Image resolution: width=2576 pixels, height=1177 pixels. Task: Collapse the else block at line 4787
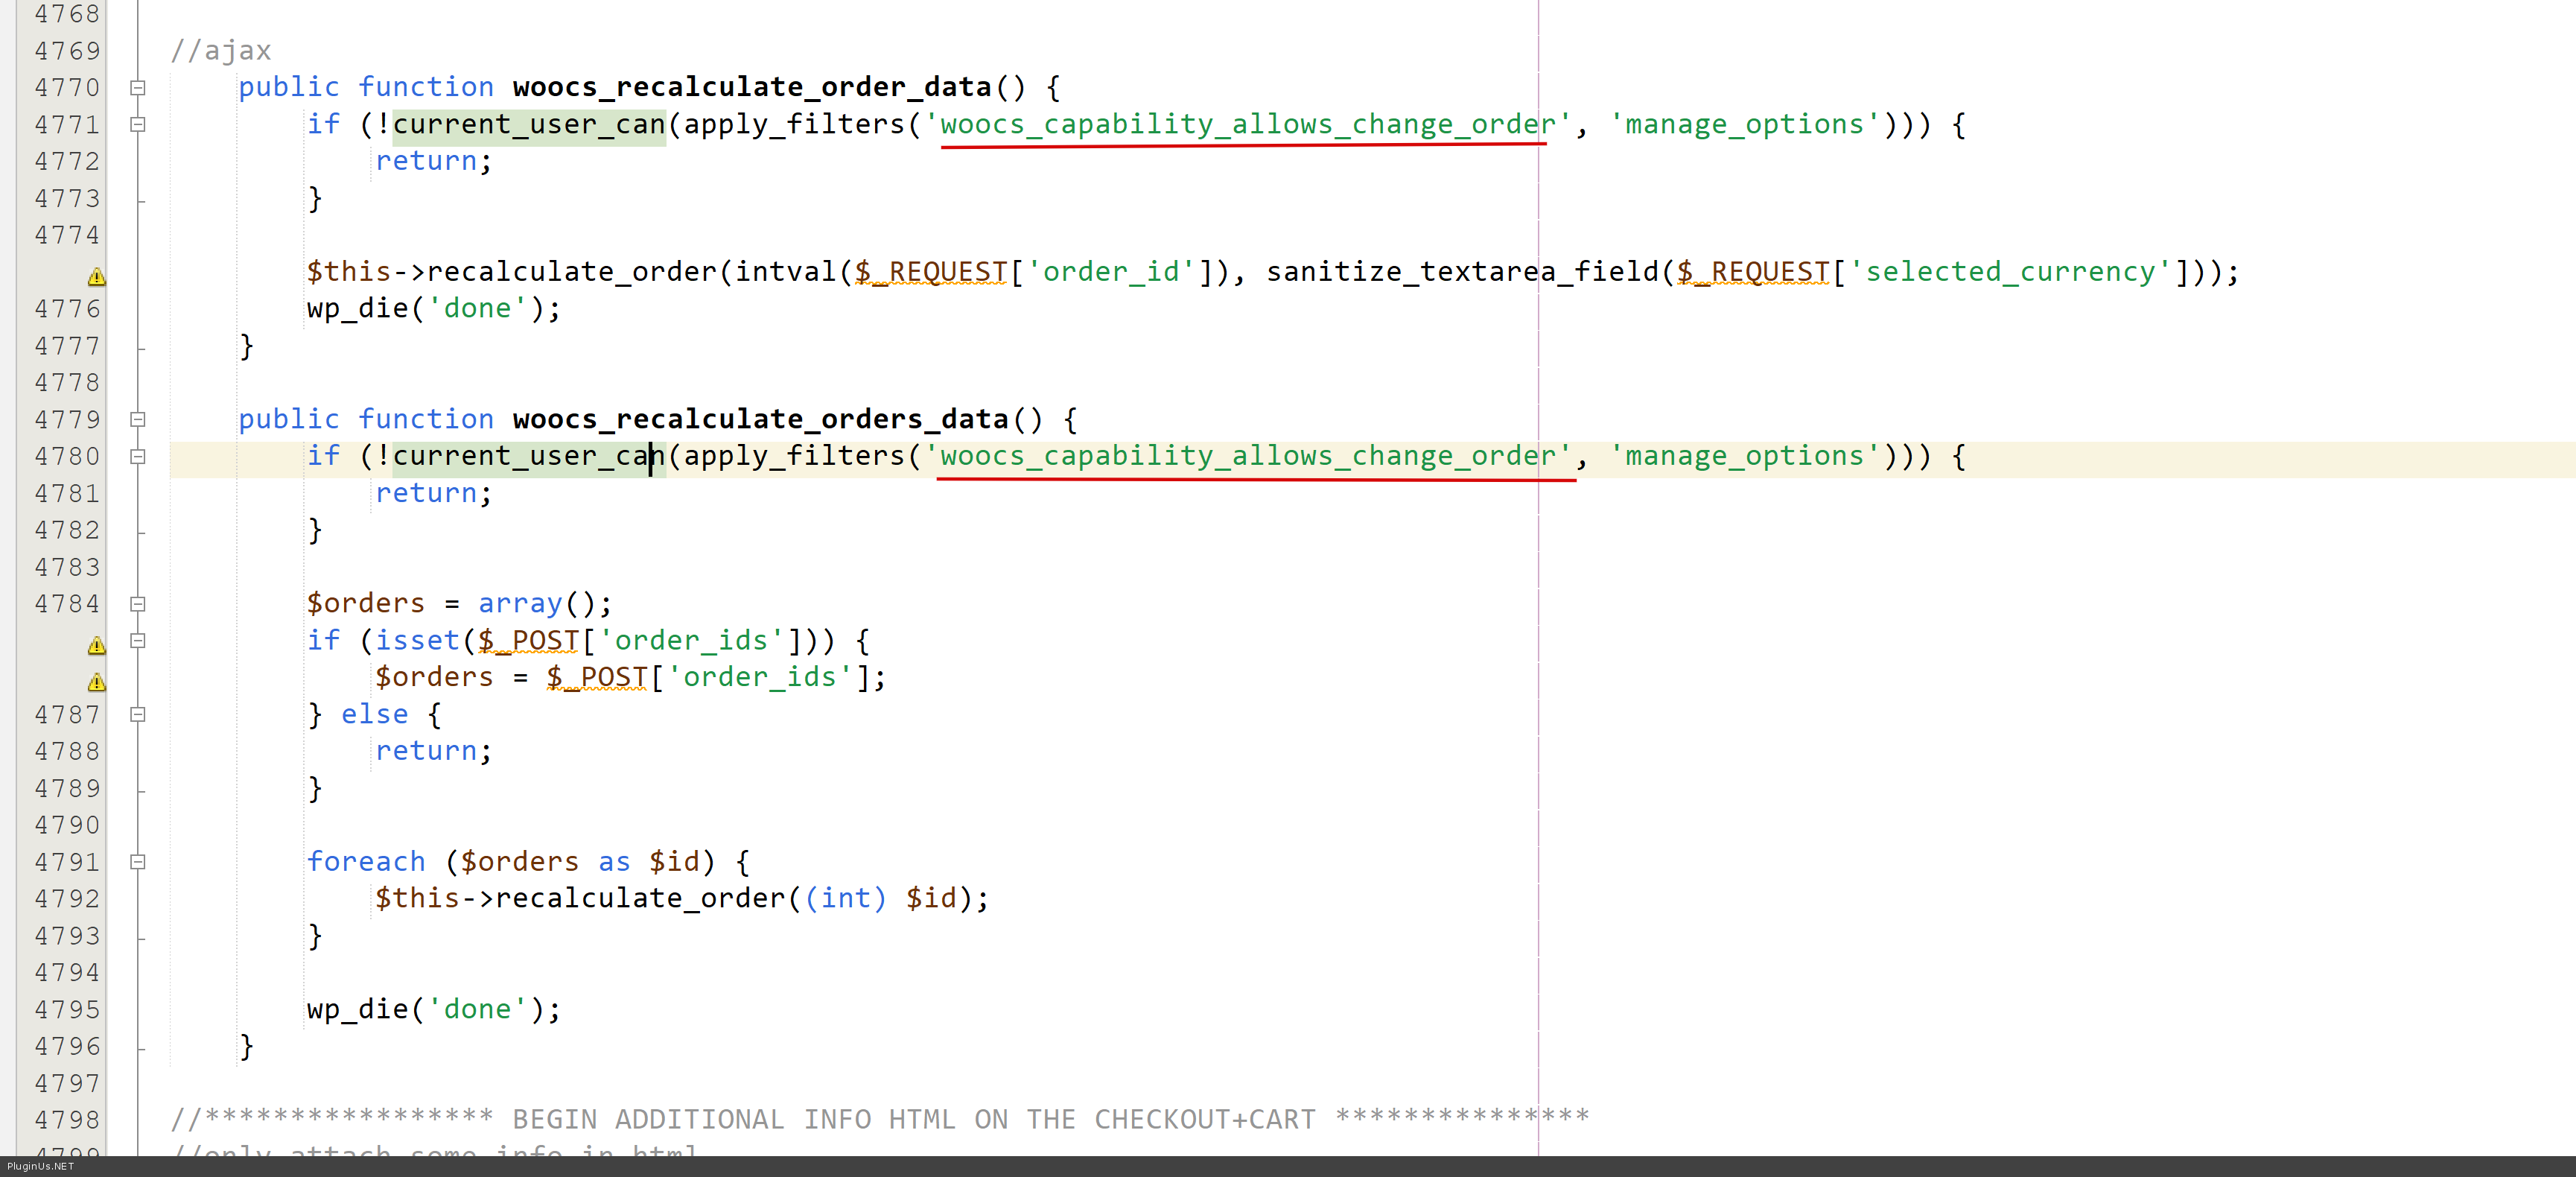(x=138, y=715)
